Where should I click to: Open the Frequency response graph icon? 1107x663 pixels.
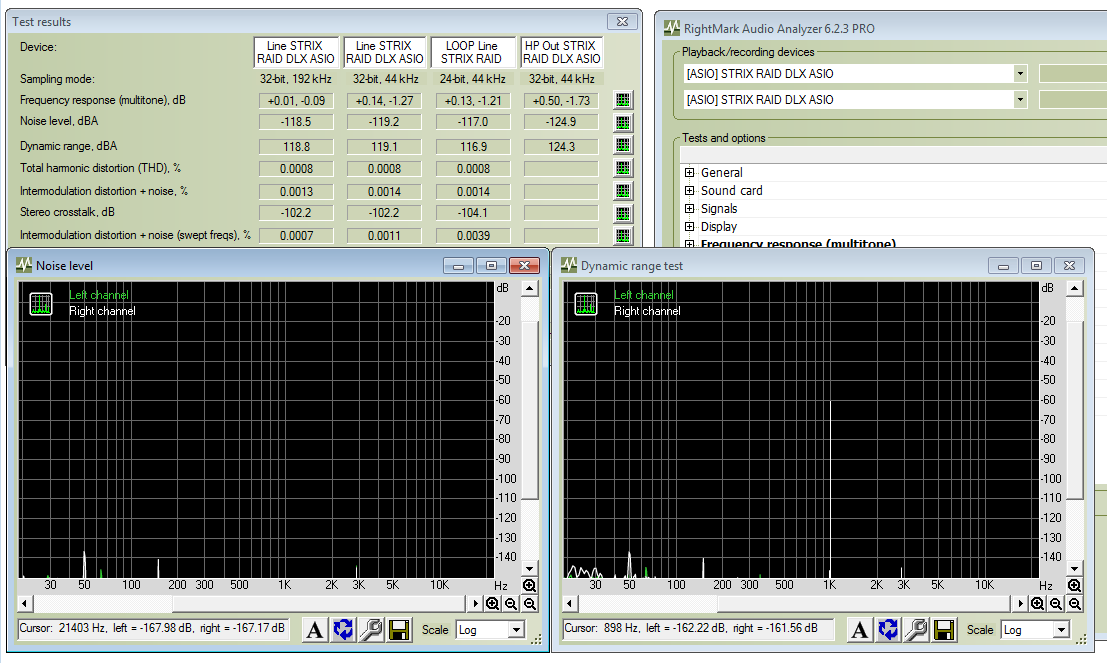(x=623, y=100)
